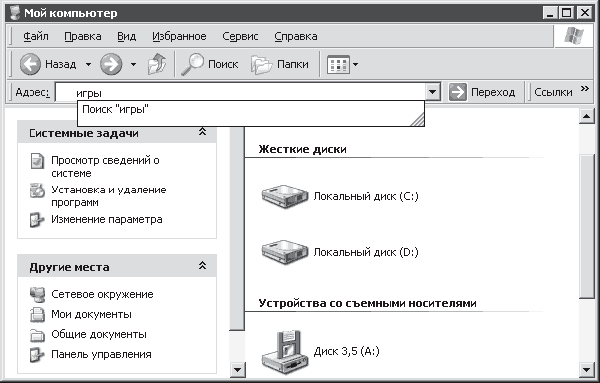Click Изменение параметра icon

[x=37, y=220]
